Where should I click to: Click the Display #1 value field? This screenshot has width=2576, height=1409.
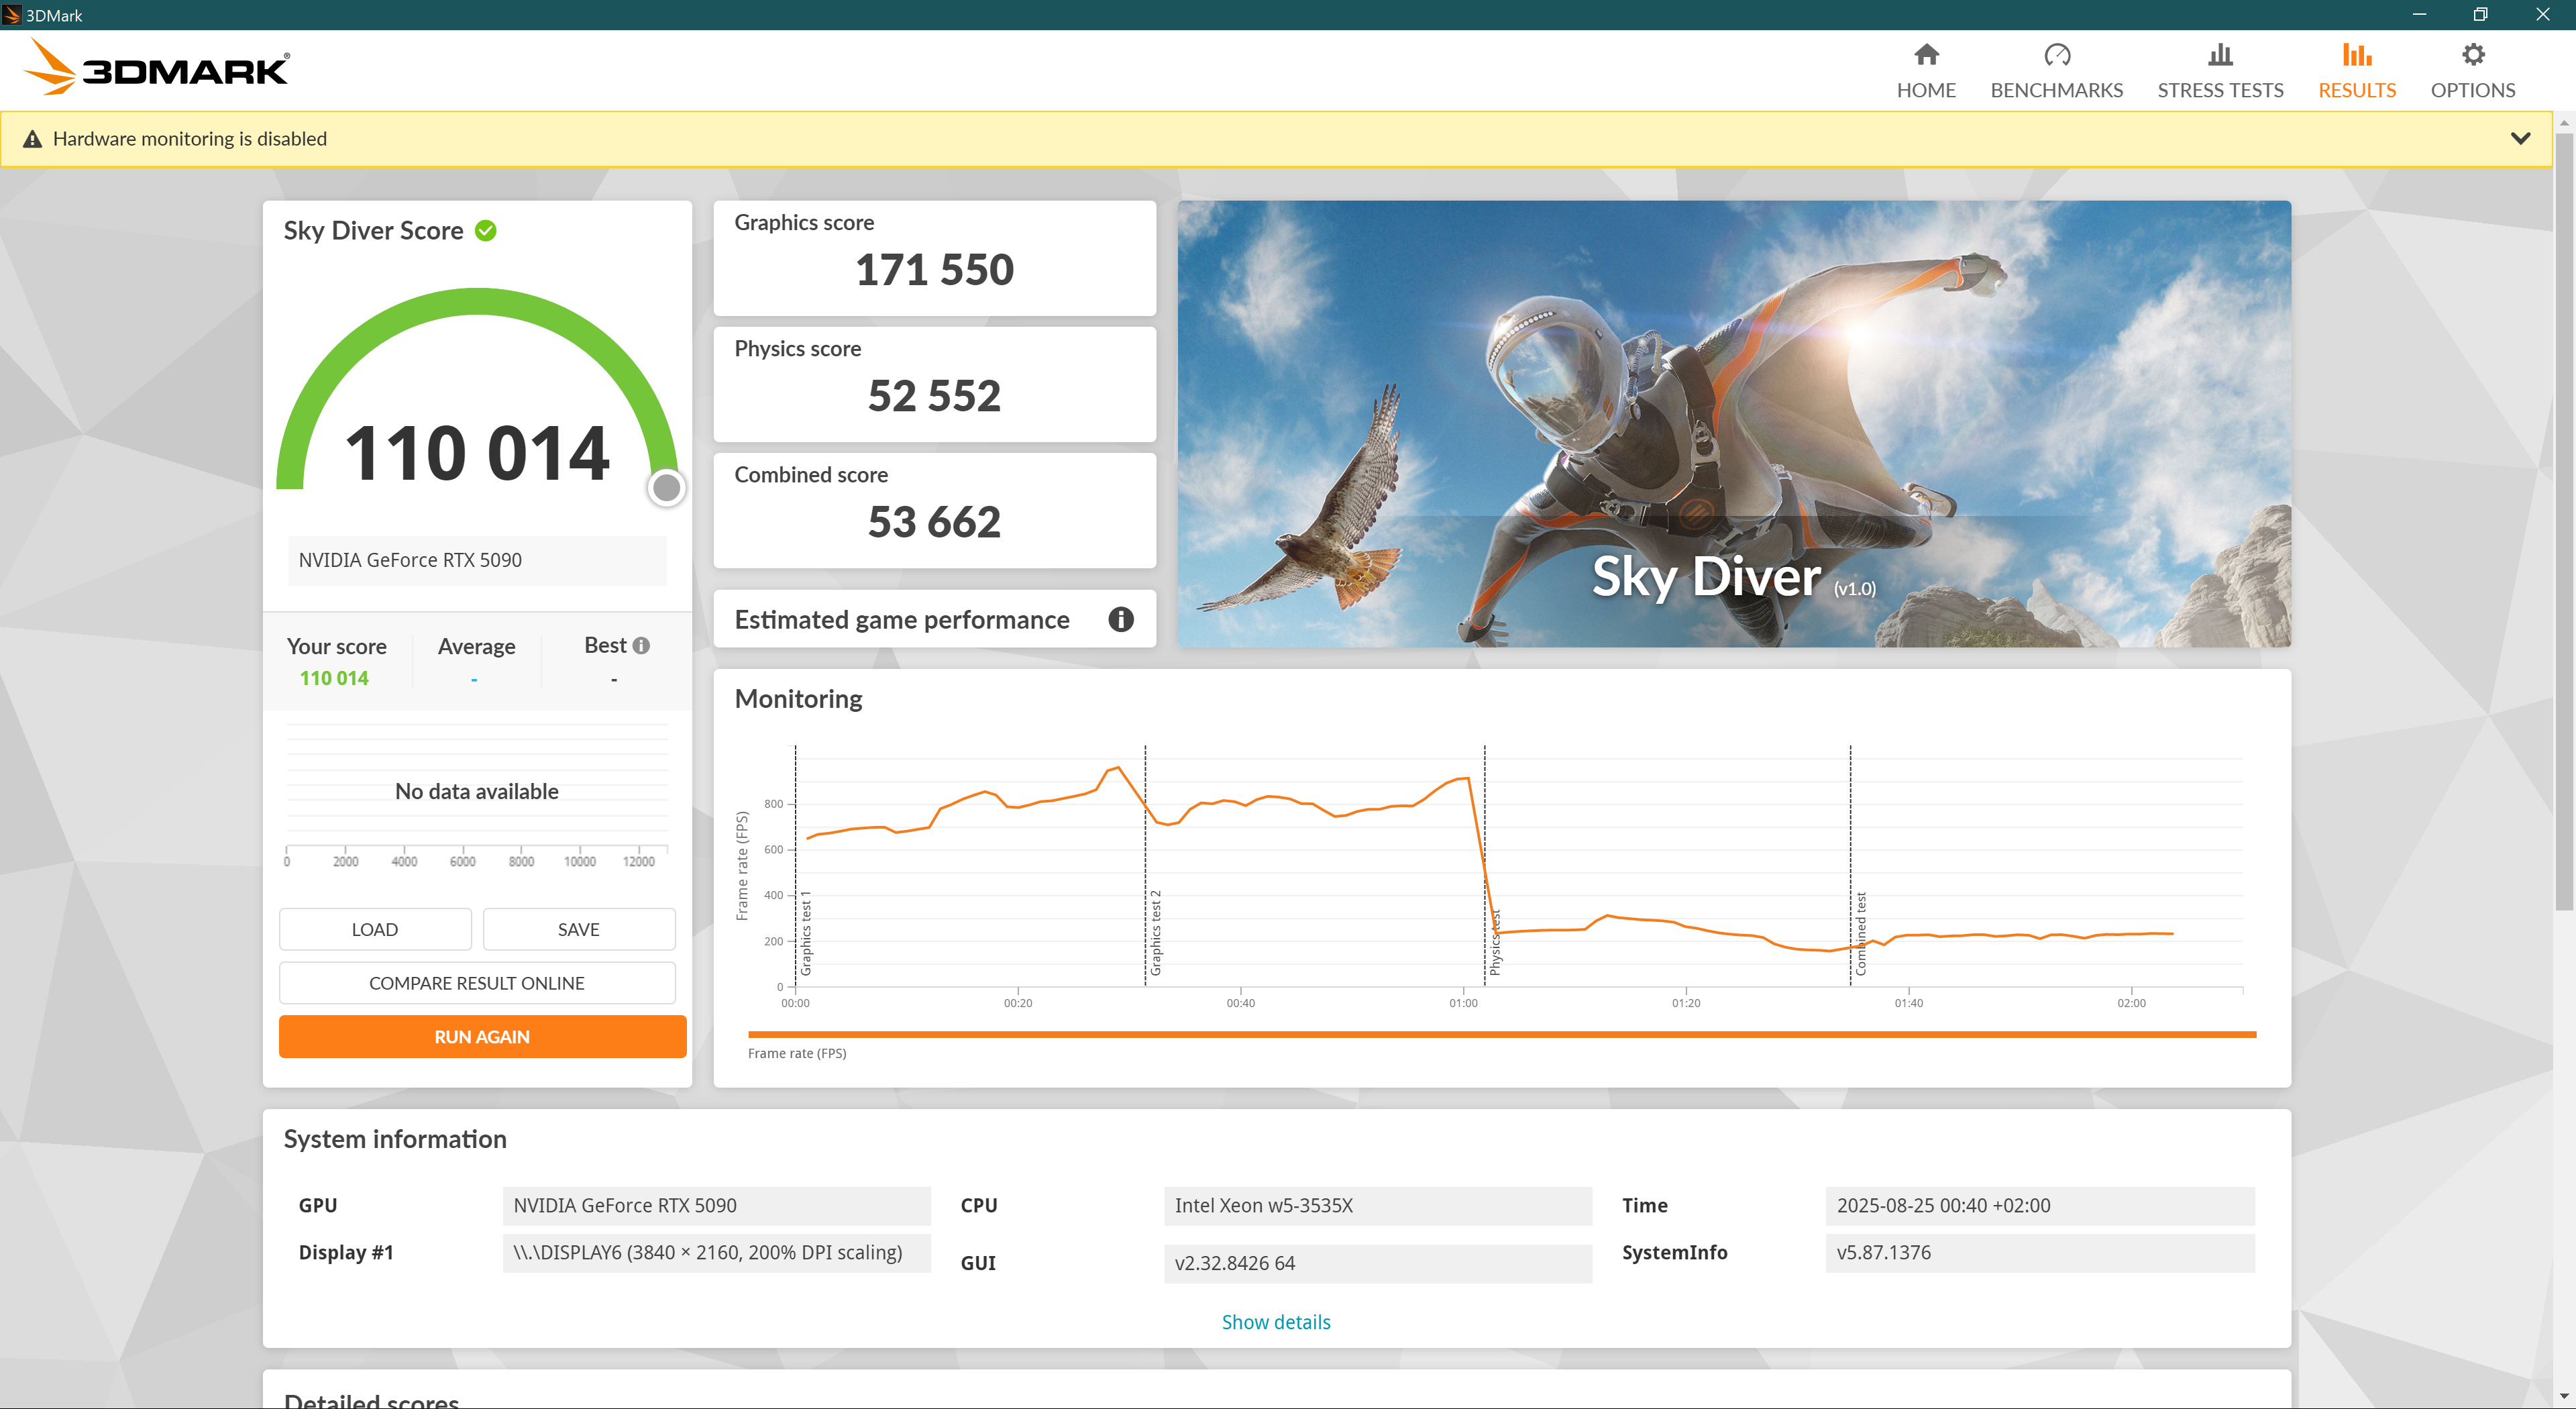click(x=716, y=1253)
